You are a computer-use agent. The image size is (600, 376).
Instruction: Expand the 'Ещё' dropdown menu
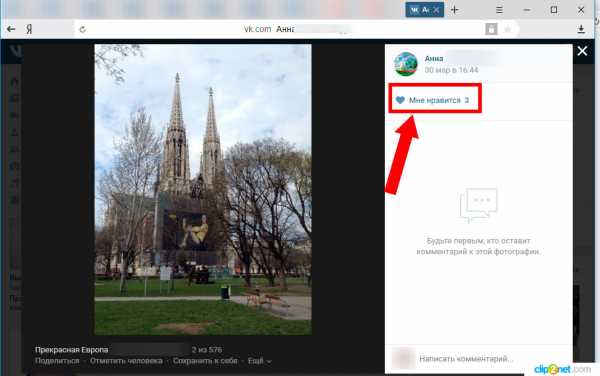[259, 361]
